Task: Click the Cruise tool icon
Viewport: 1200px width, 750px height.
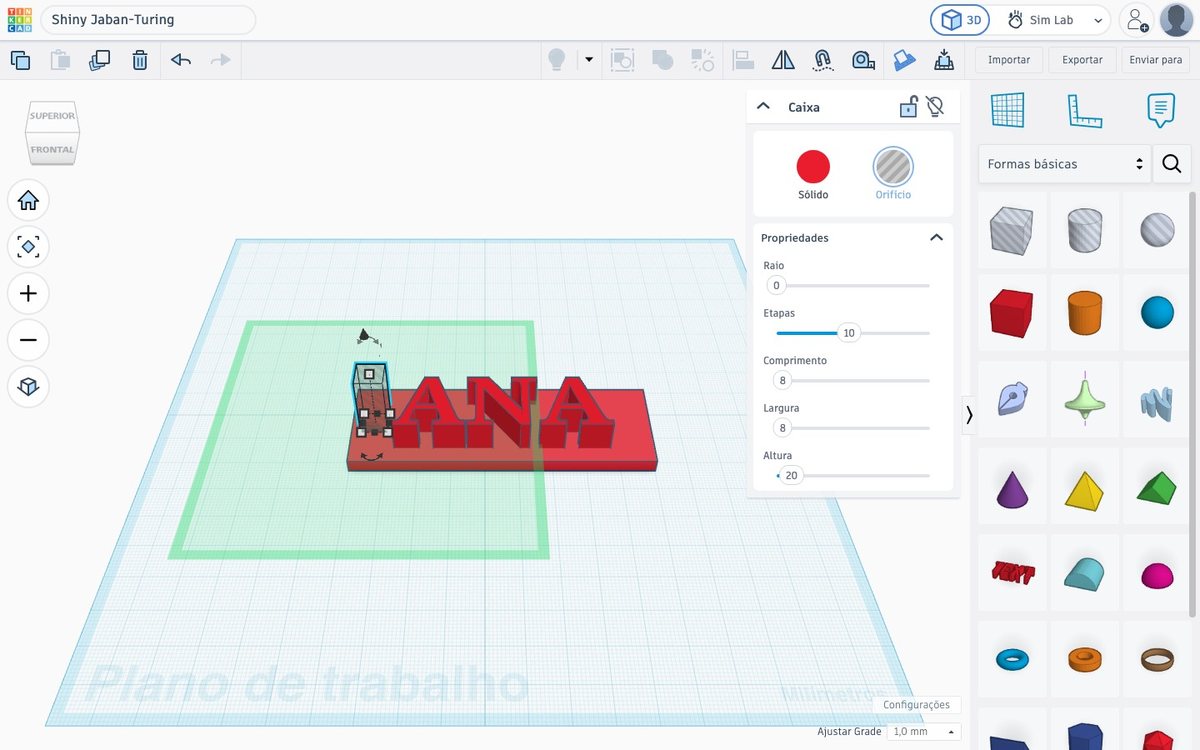Action: (823, 60)
